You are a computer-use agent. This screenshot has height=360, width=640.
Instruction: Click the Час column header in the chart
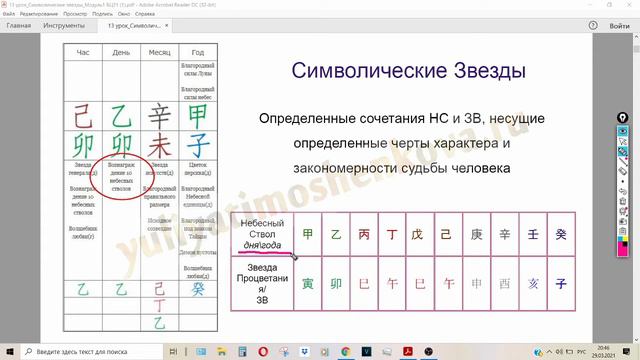pos(83,52)
